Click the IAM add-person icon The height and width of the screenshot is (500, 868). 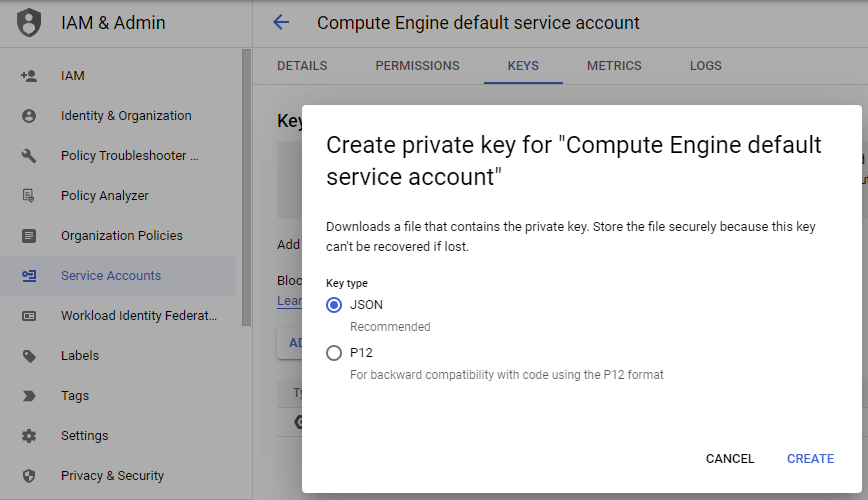tap(29, 76)
